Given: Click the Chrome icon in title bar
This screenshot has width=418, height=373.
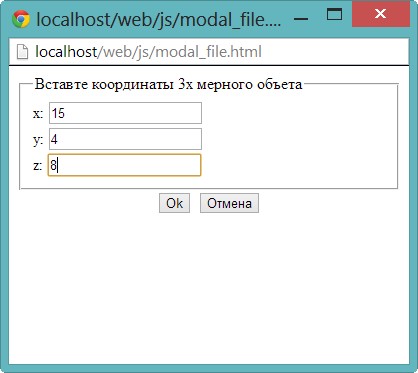Looking at the screenshot, I should (x=21, y=19).
